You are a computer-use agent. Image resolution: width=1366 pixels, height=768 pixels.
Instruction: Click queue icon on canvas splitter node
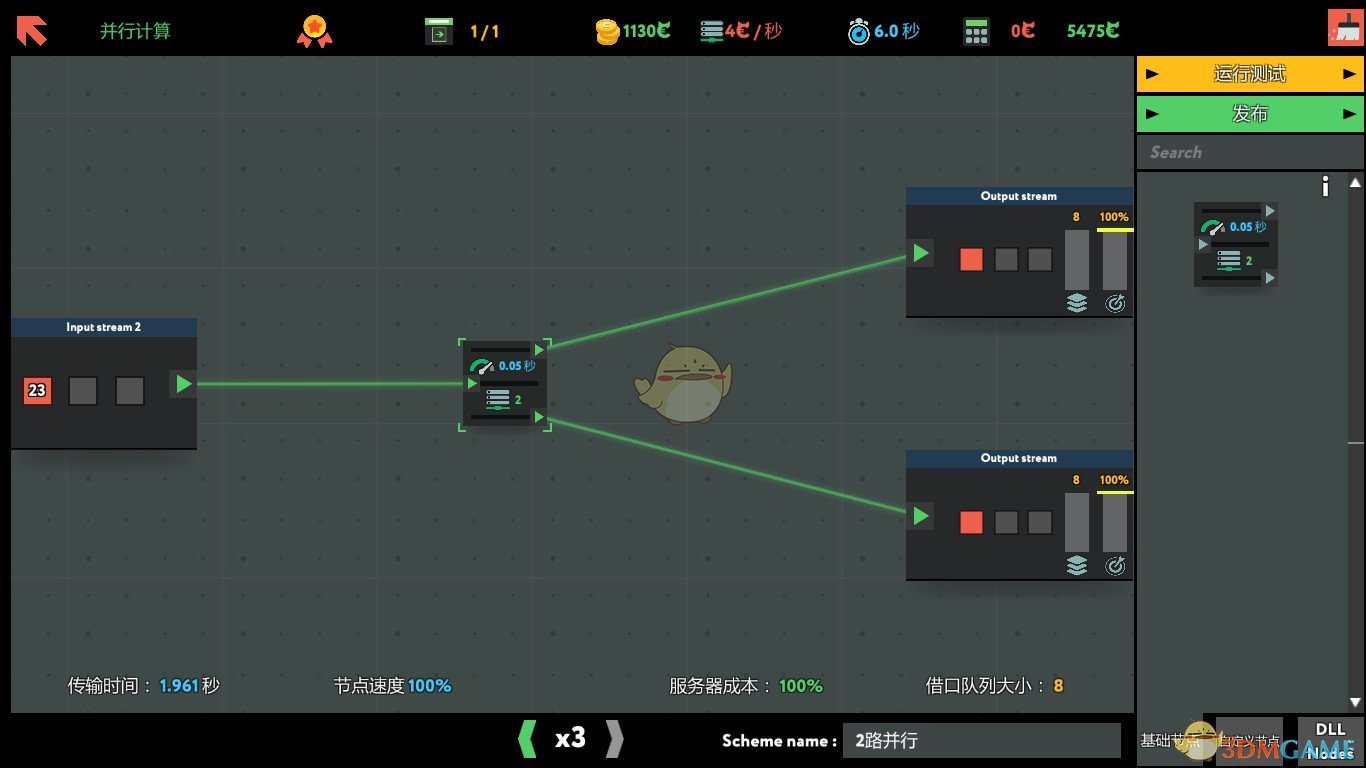coord(497,400)
